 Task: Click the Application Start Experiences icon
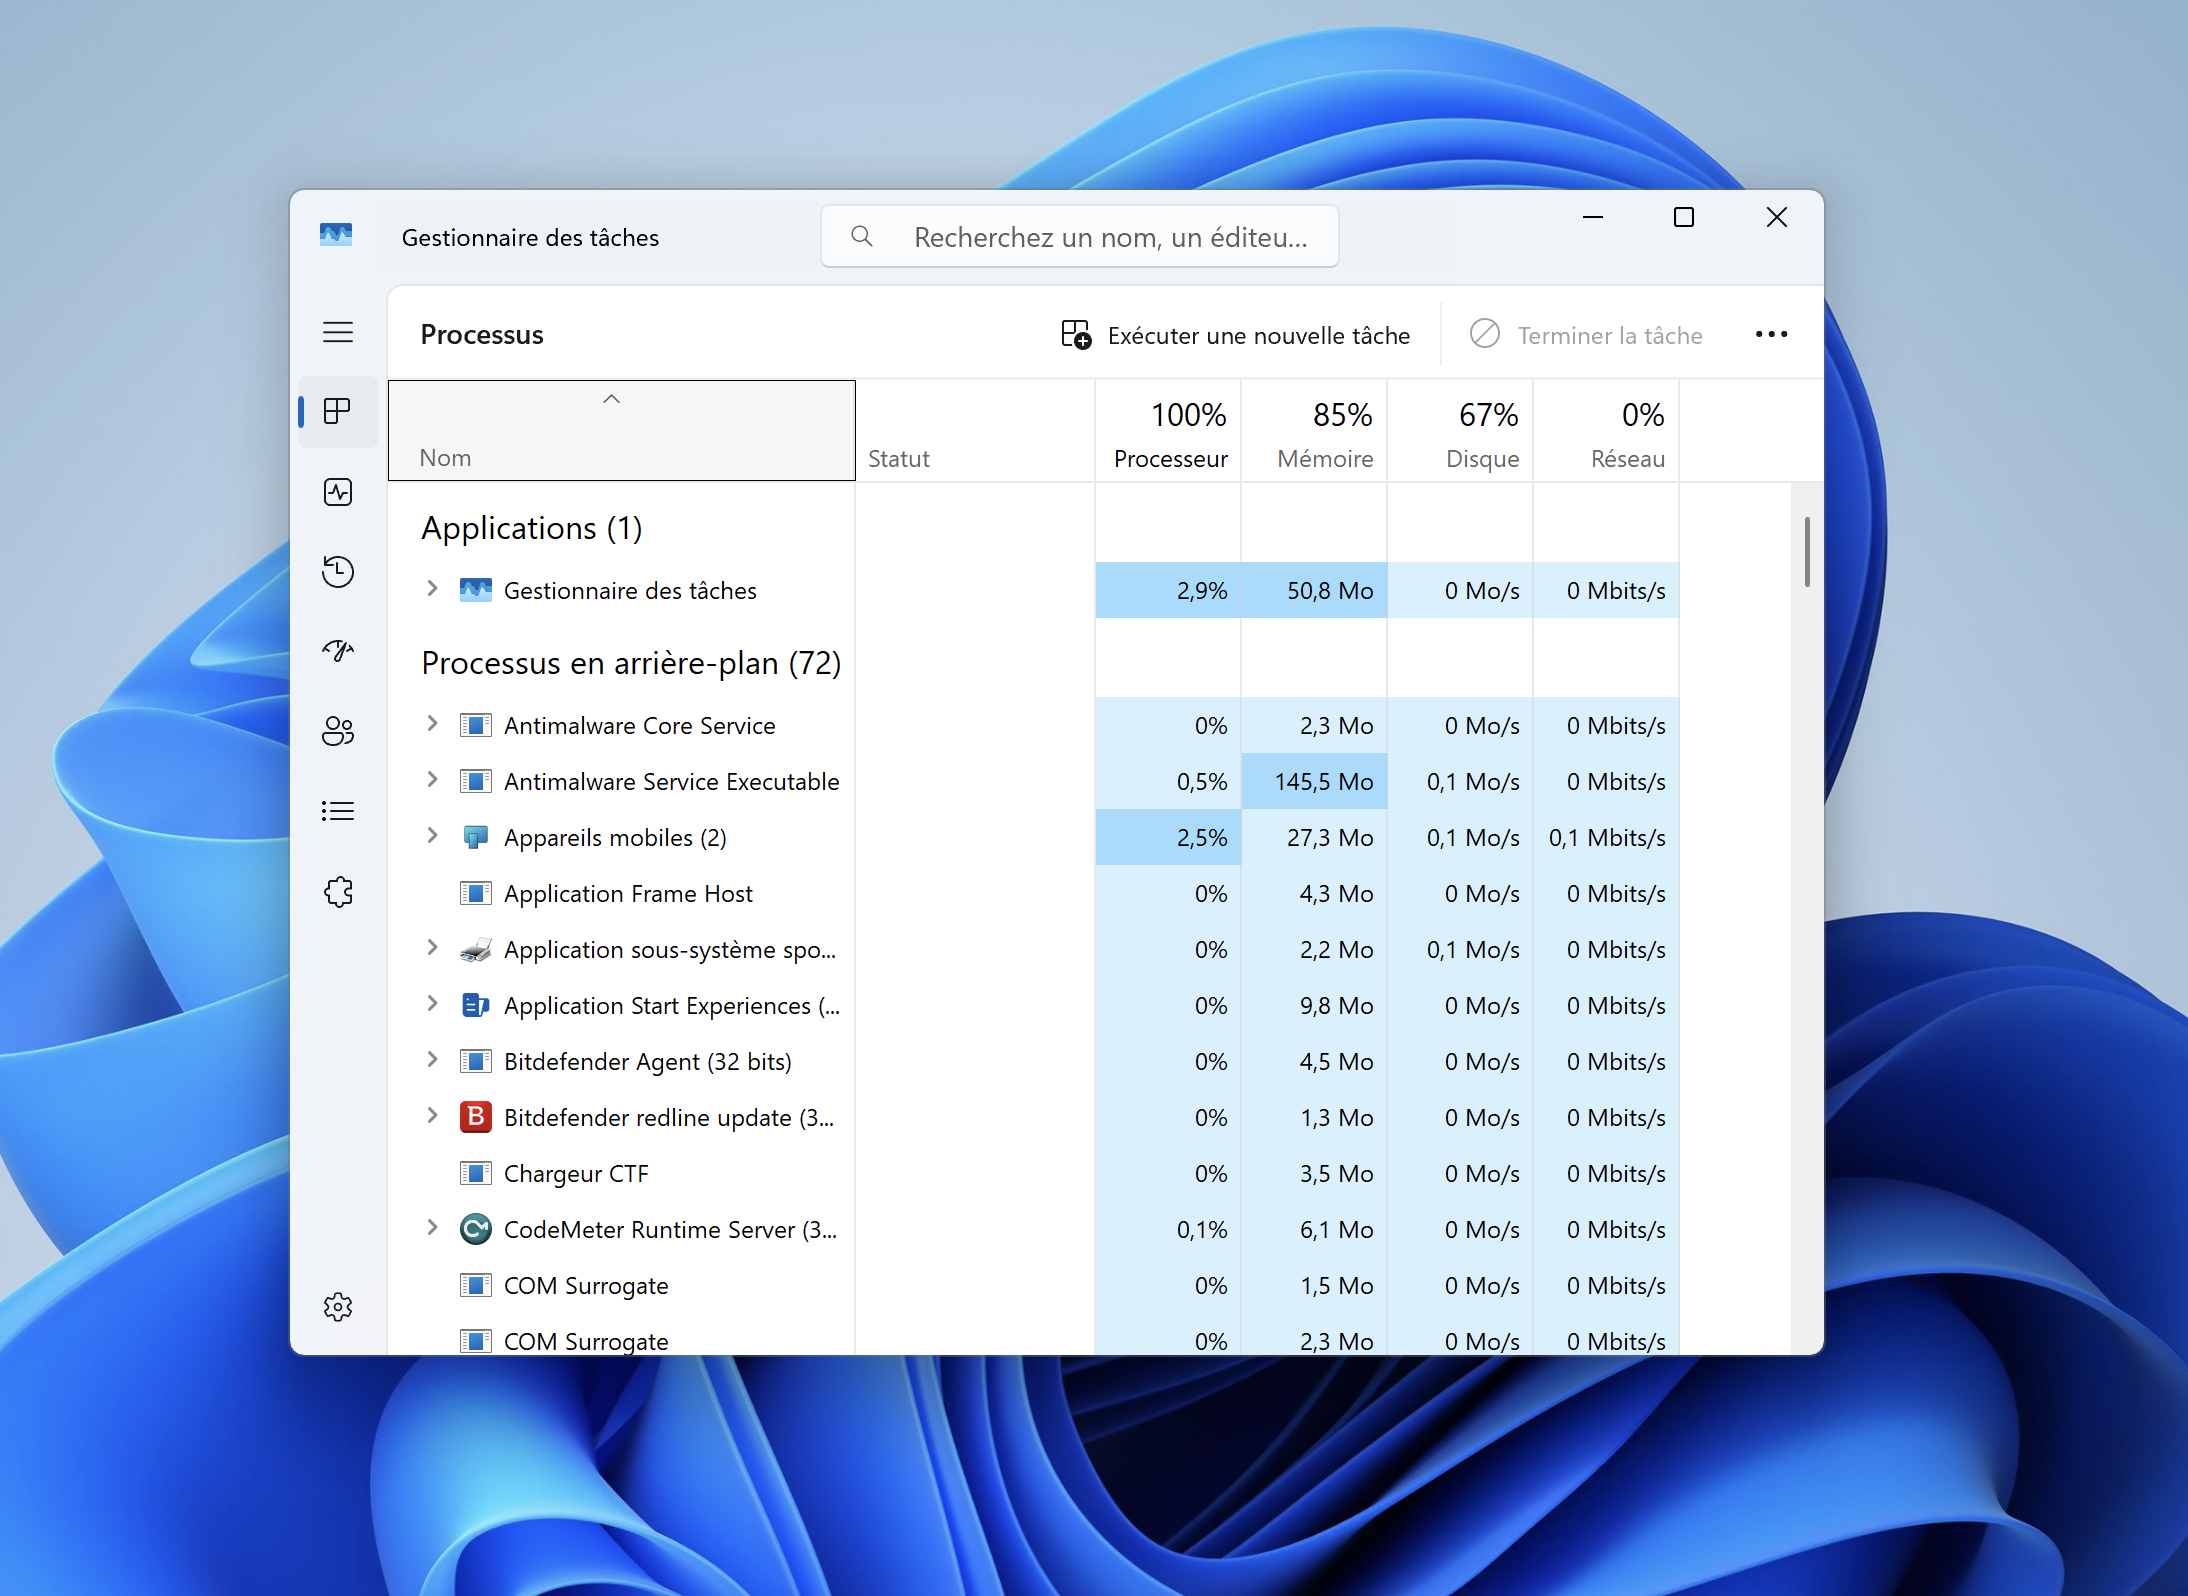(476, 1005)
